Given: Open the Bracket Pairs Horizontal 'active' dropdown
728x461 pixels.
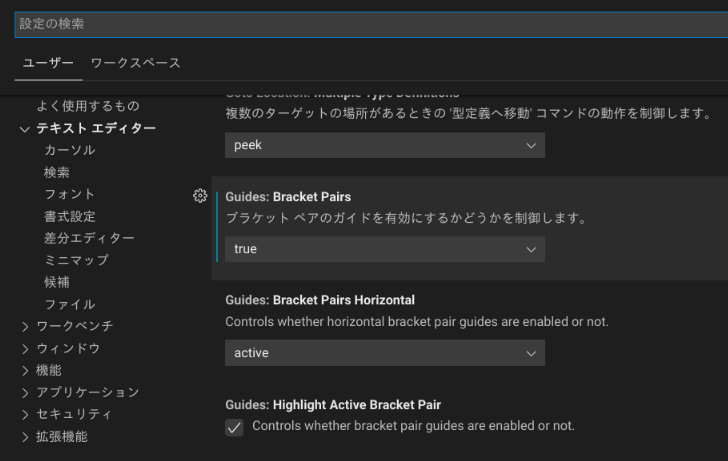Looking at the screenshot, I should pyautogui.click(x=384, y=353).
